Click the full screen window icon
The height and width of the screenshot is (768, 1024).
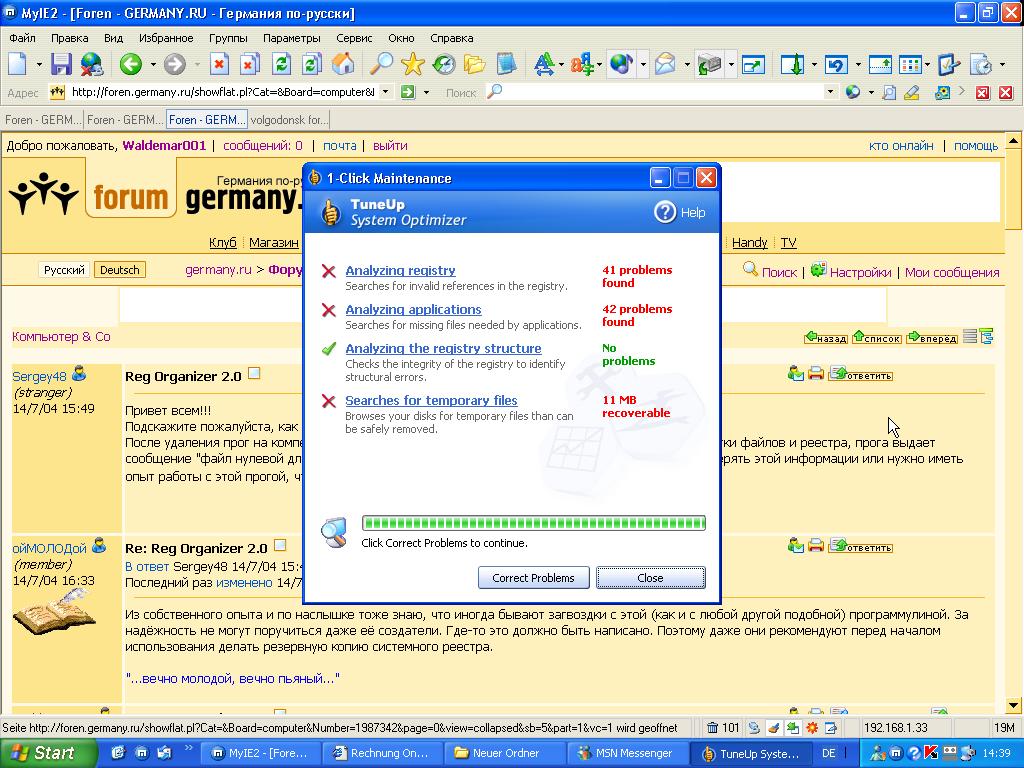point(753,64)
